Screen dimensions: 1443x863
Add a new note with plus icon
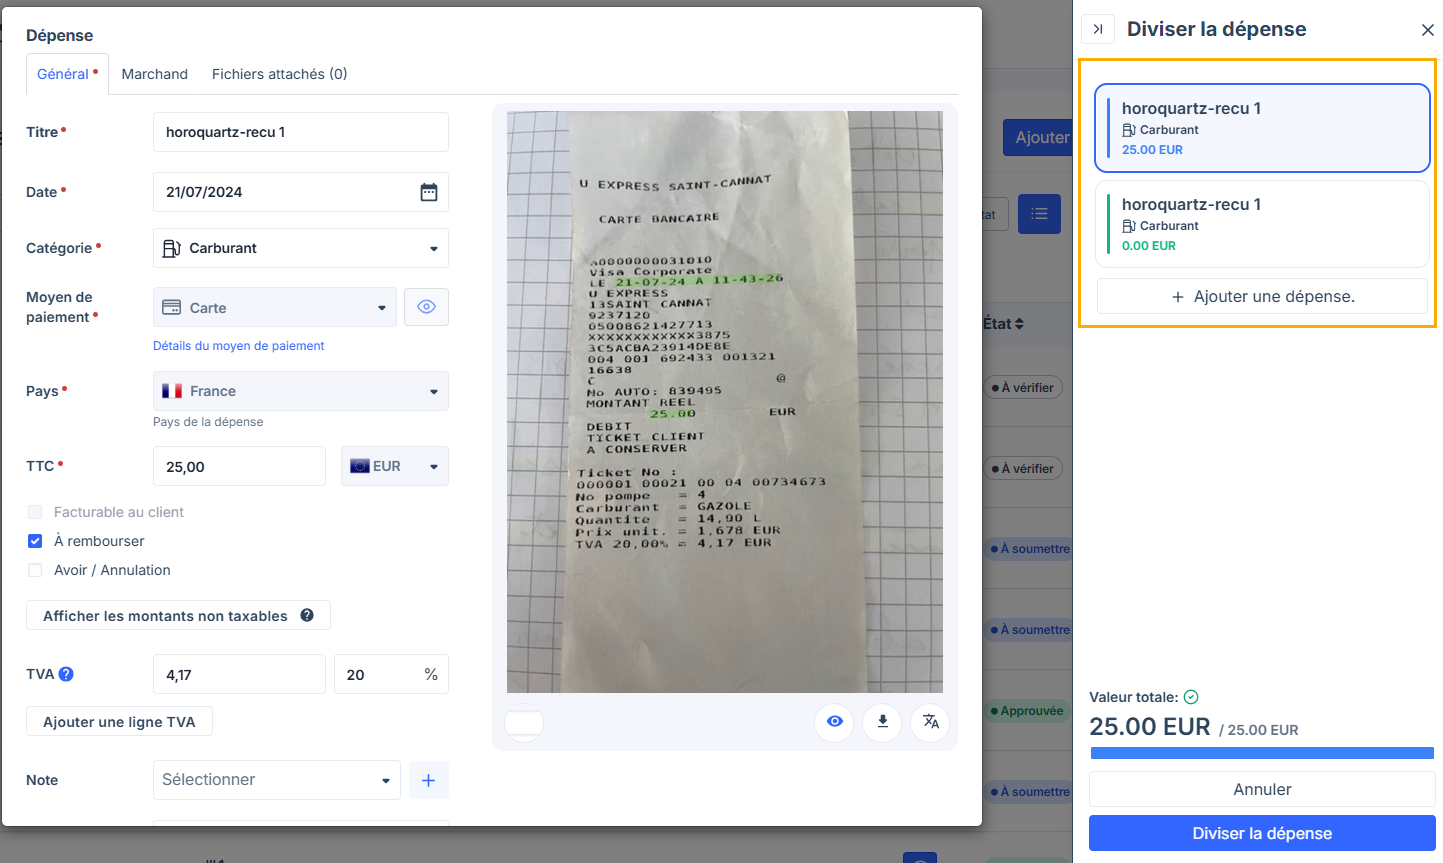pos(428,780)
